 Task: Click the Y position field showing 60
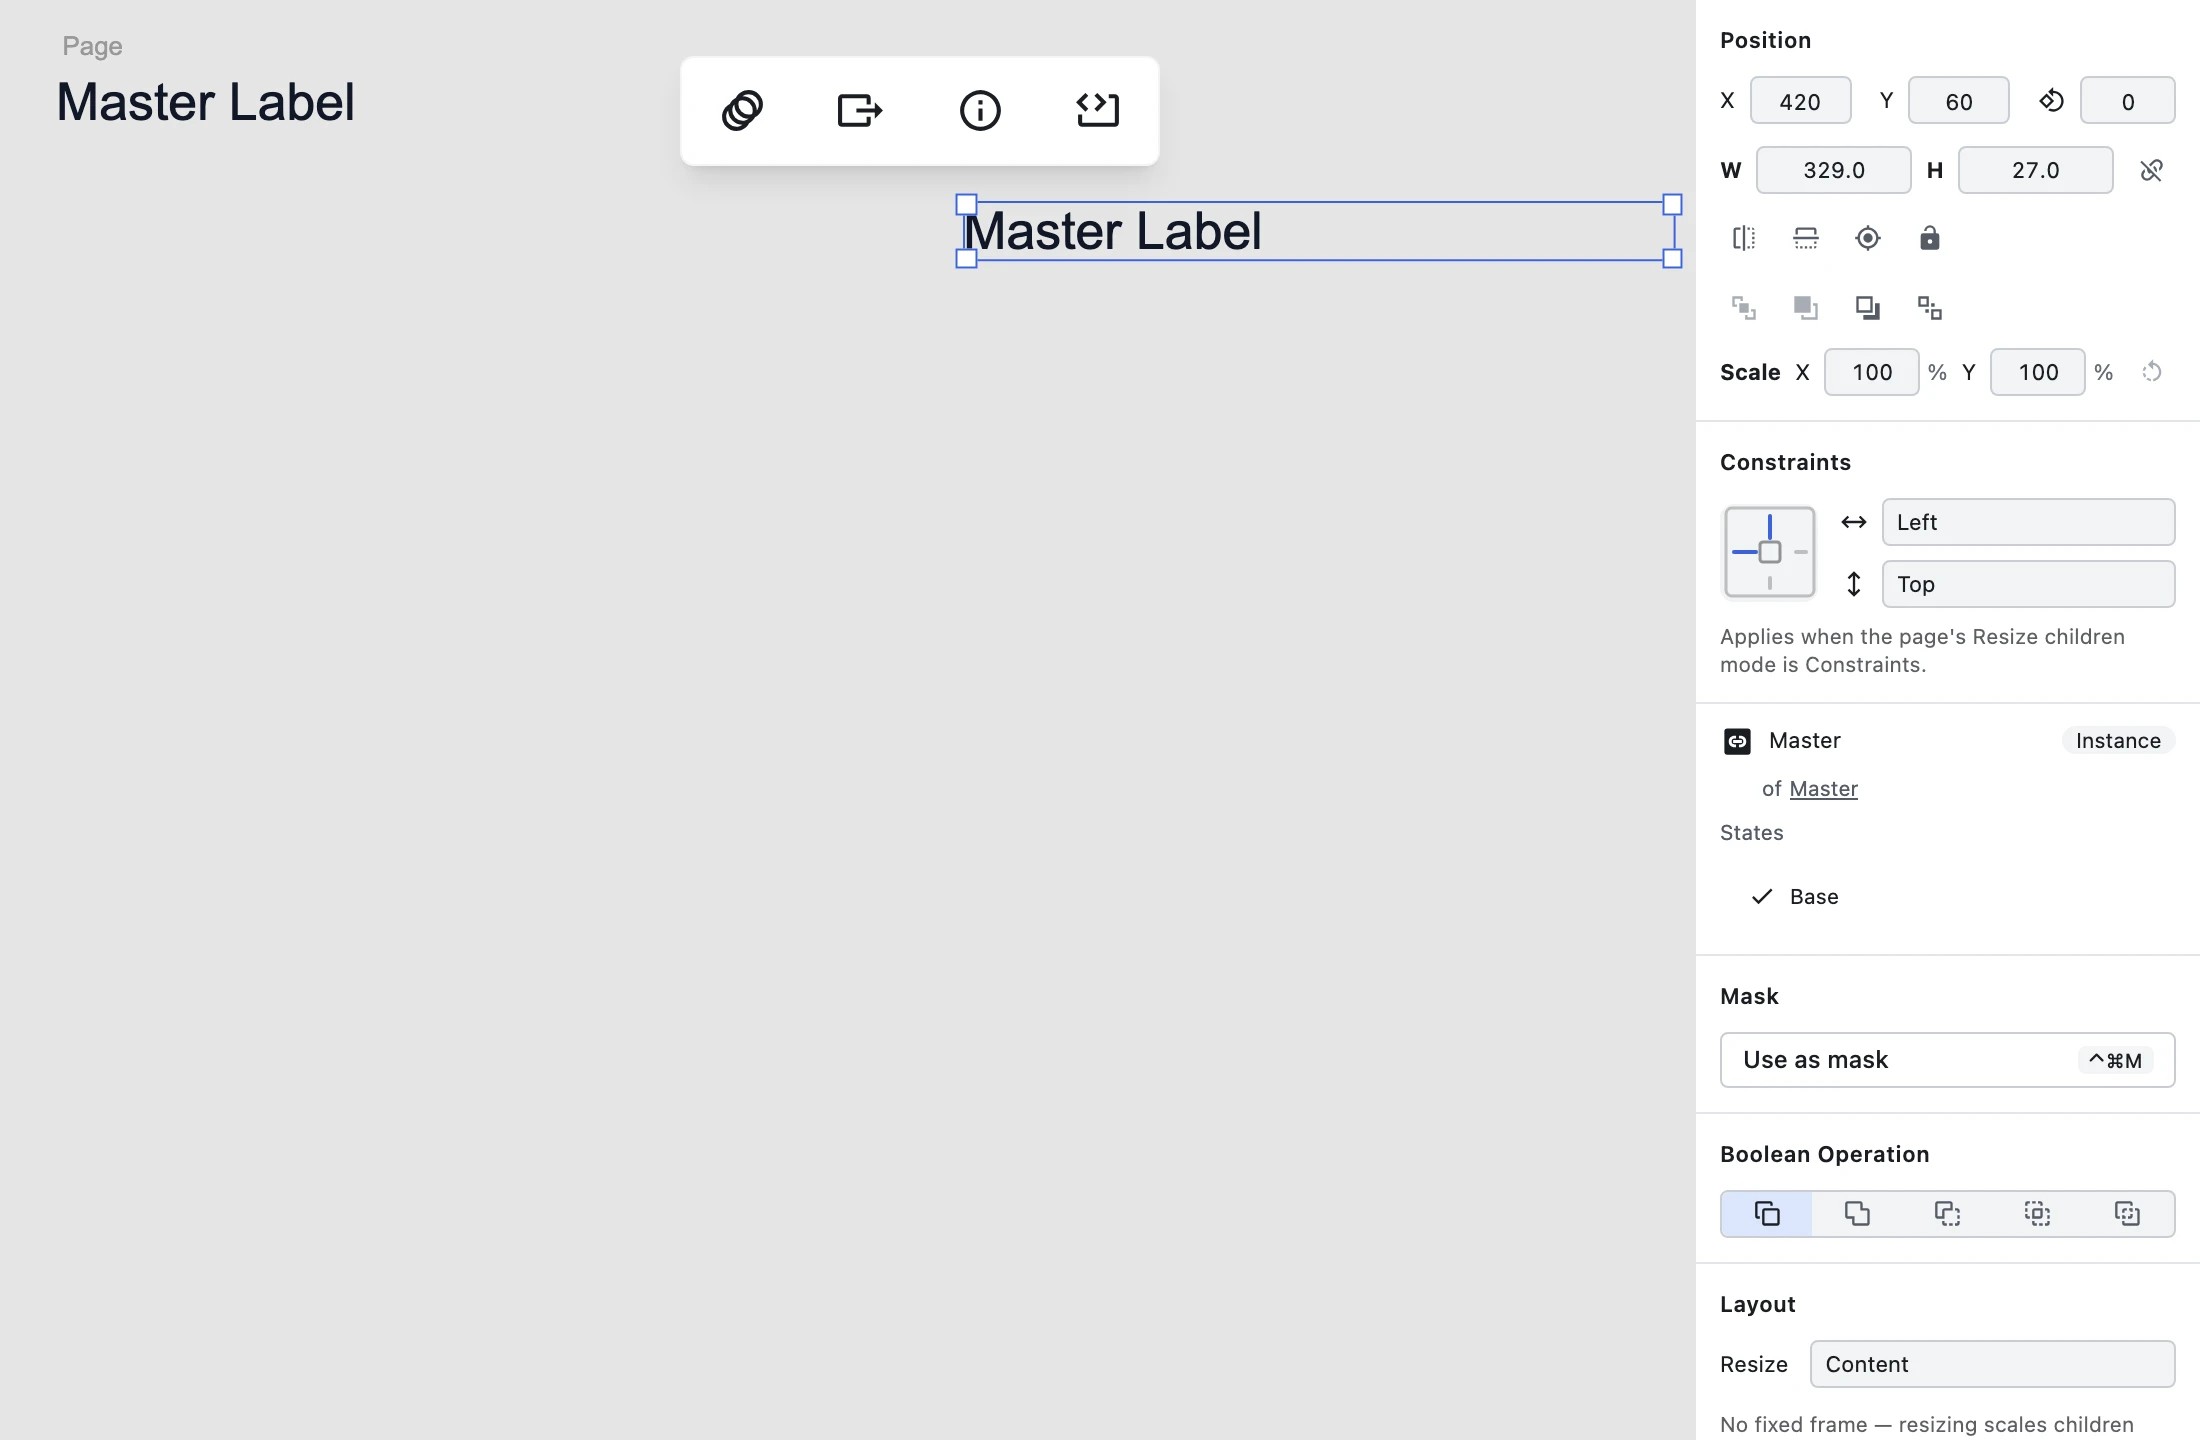click(x=1958, y=101)
